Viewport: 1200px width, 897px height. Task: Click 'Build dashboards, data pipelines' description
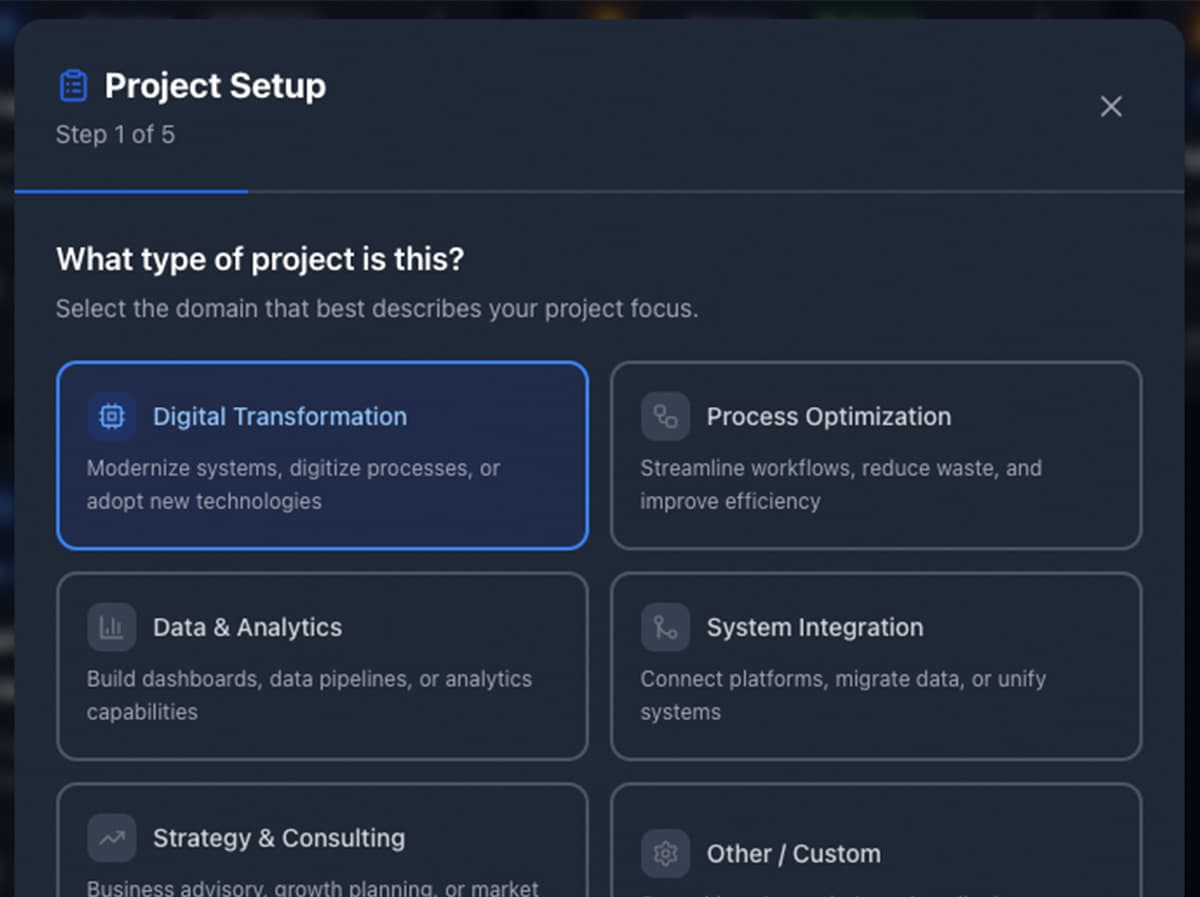click(309, 695)
